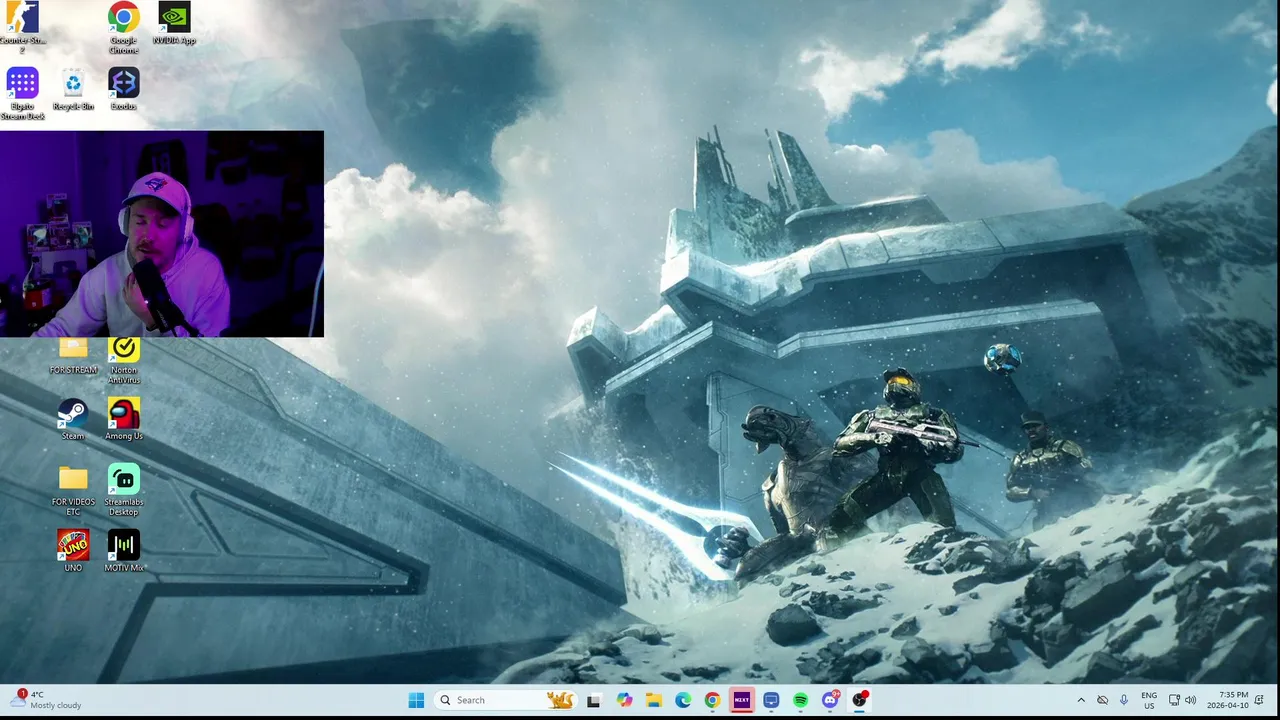1280x720 pixels.
Task: Click the microphone tray indicator
Action: (x=1124, y=700)
